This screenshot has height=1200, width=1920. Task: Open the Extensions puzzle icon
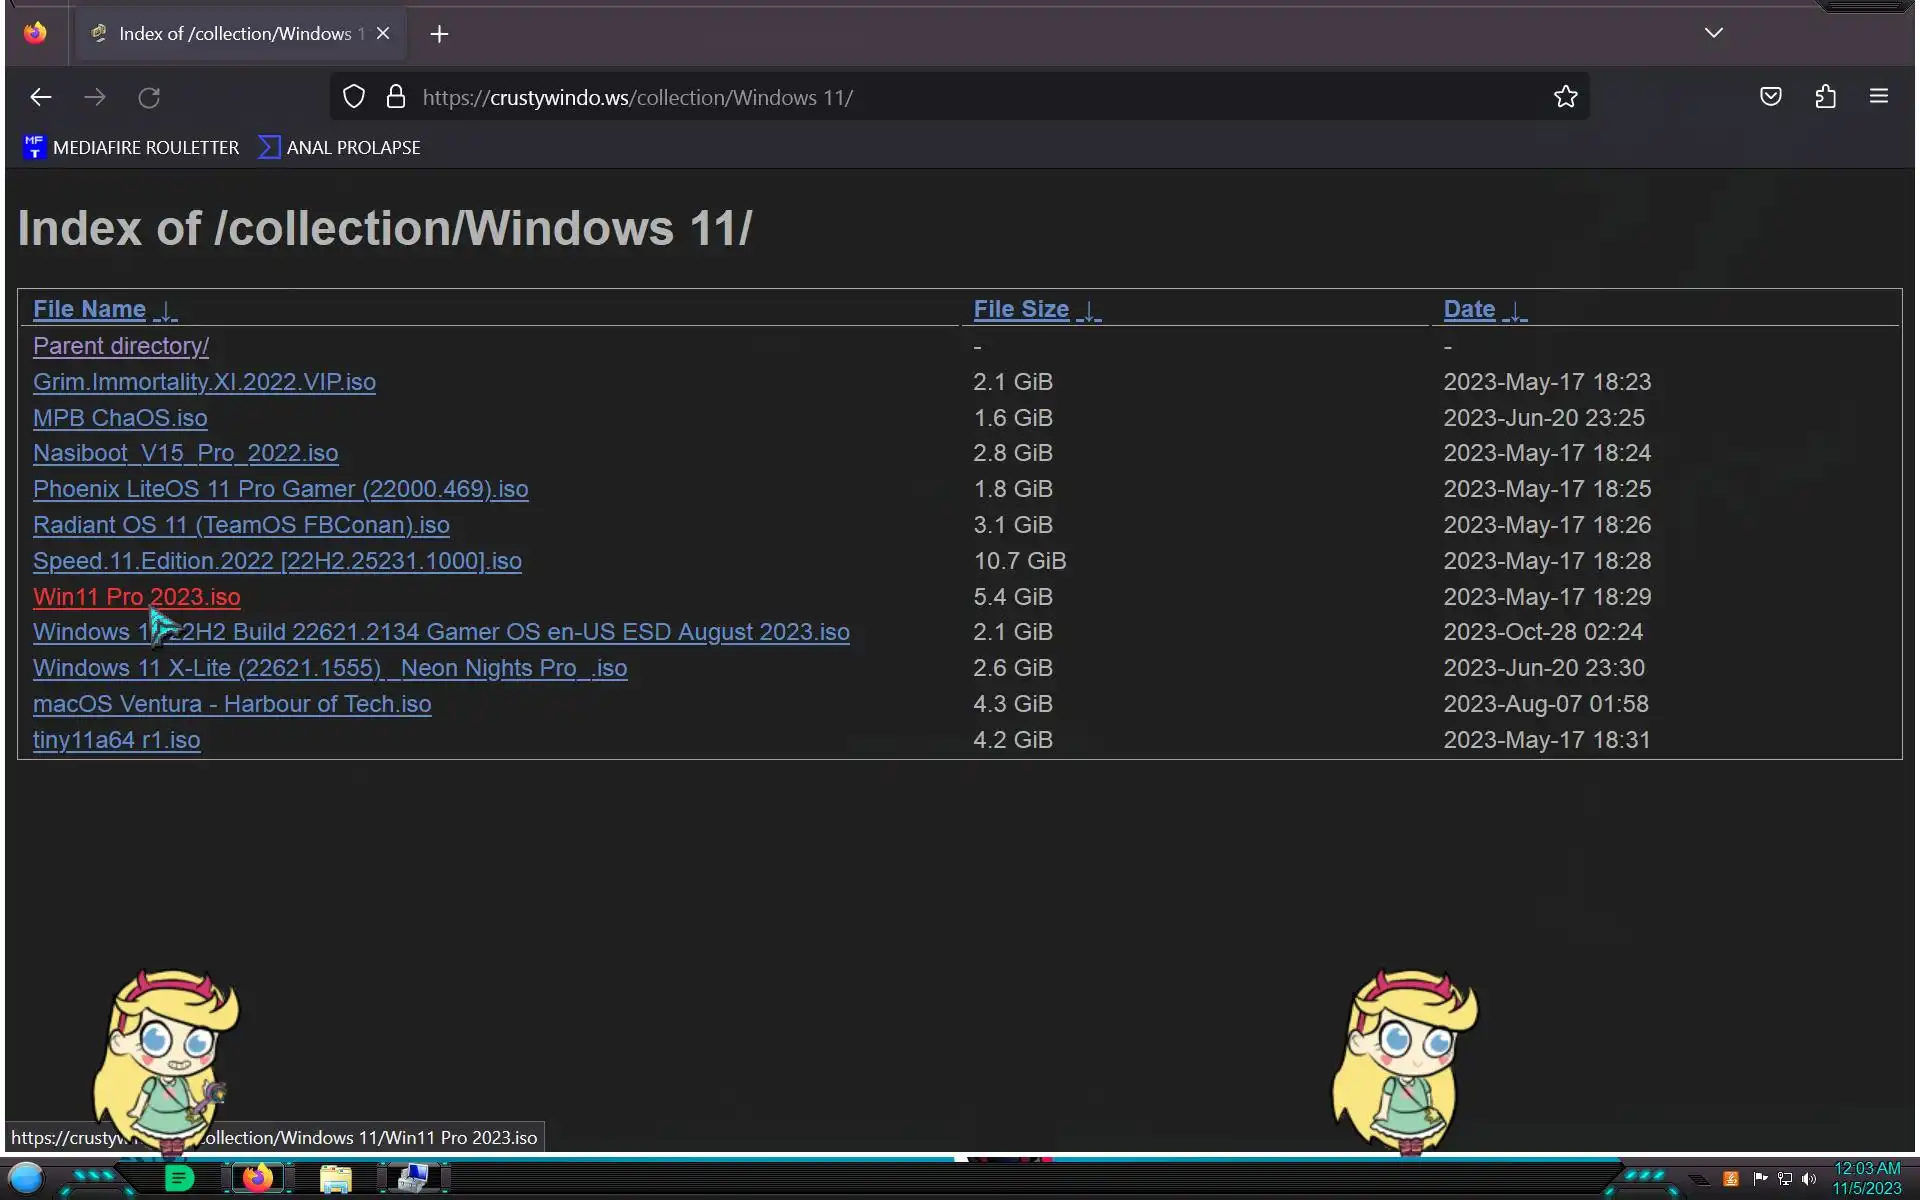[1825, 97]
